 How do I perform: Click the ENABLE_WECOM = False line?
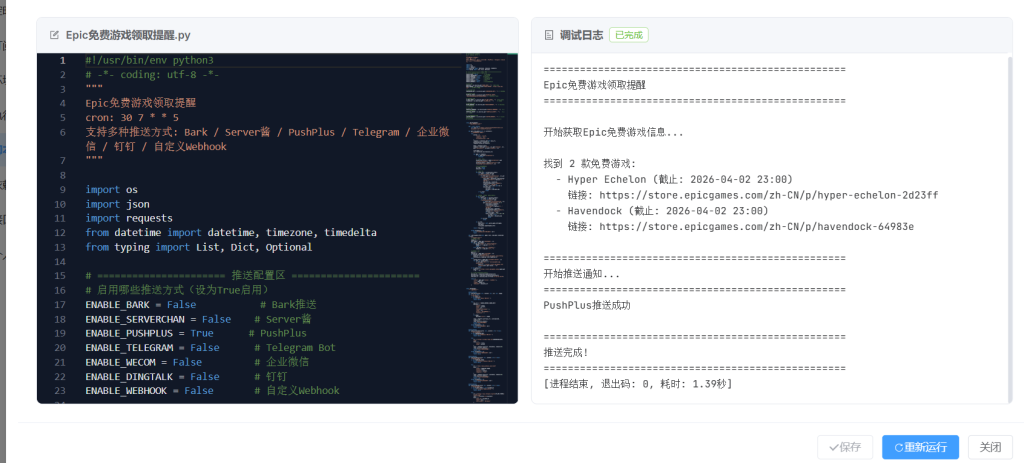coord(197,362)
